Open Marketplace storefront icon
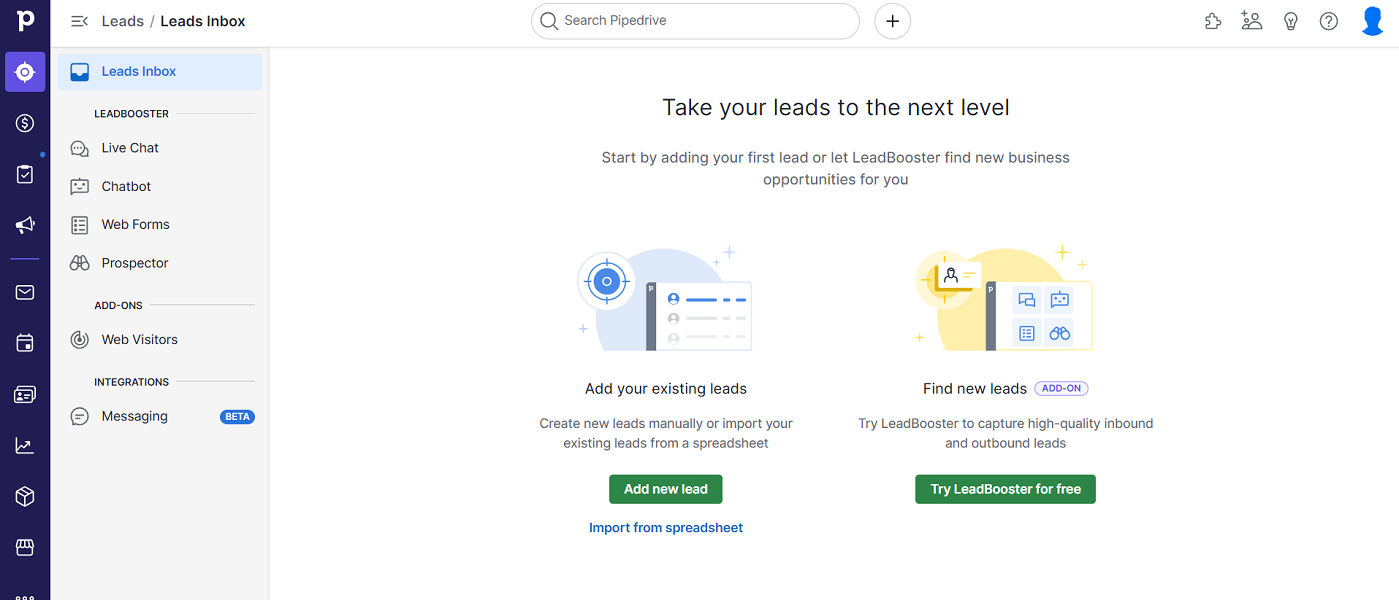Screen dimensions: 1399x600 [x=25, y=548]
